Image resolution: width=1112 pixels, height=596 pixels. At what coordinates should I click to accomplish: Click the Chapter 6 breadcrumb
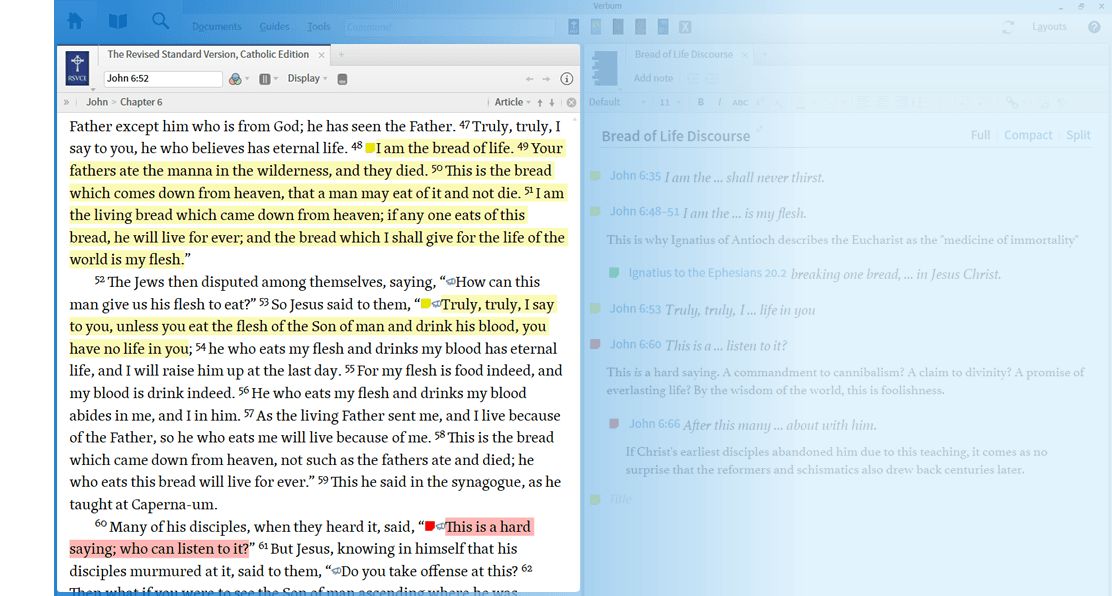tap(141, 102)
